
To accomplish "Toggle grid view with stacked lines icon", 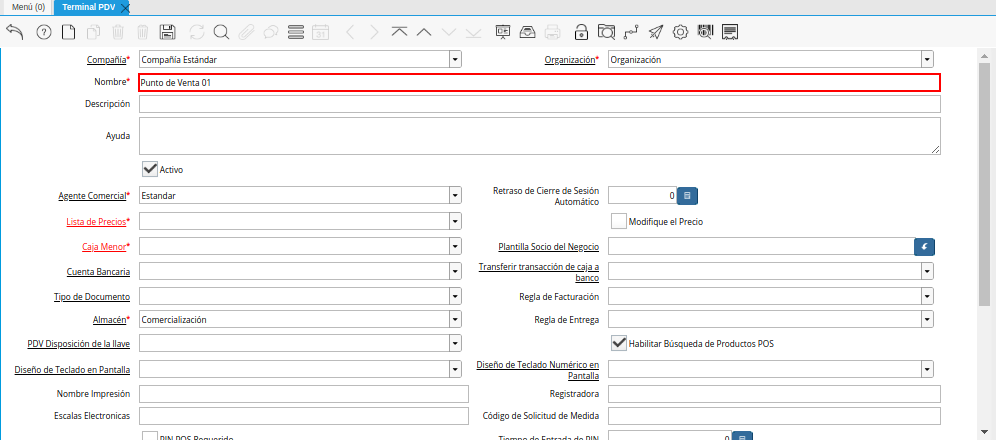I will coord(296,32).
